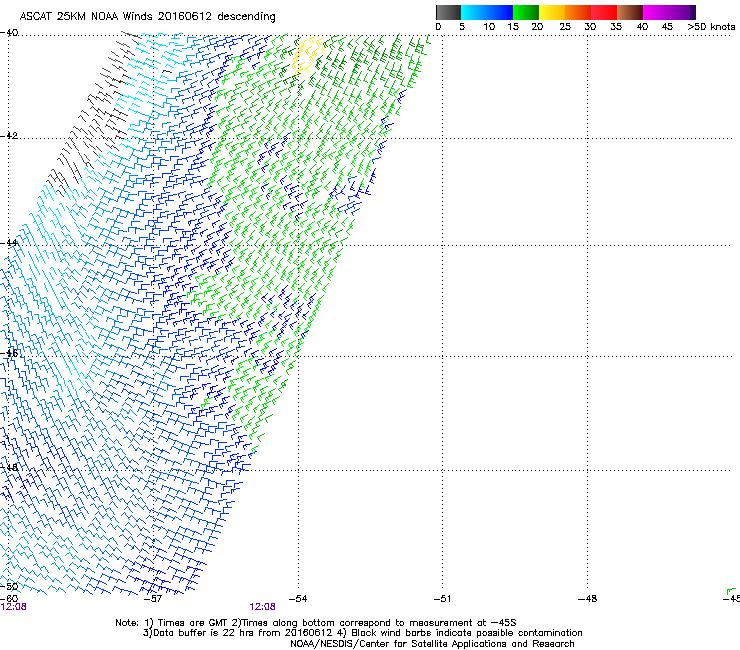
Task: Click the latitude label '-42'
Action: (9, 135)
